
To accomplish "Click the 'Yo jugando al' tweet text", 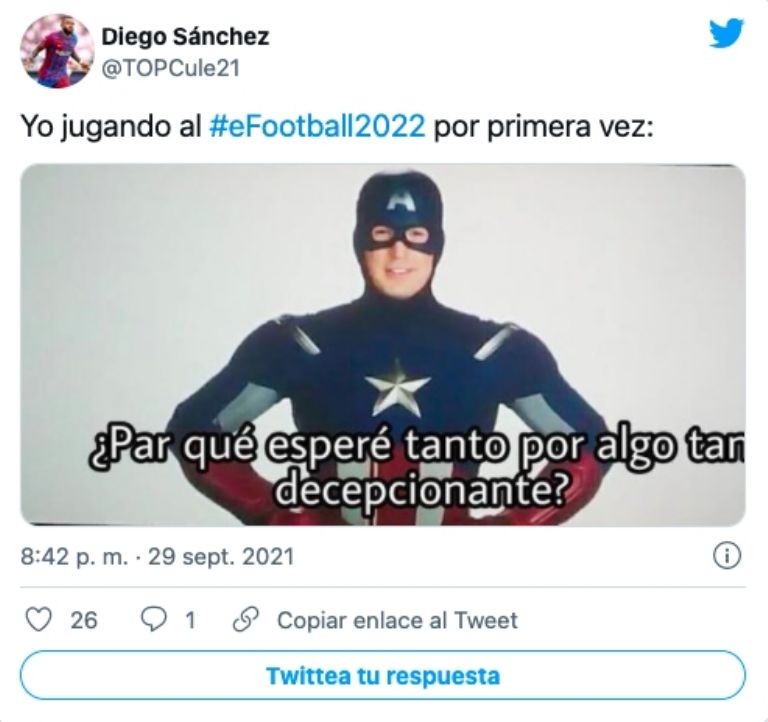I will click(112, 127).
